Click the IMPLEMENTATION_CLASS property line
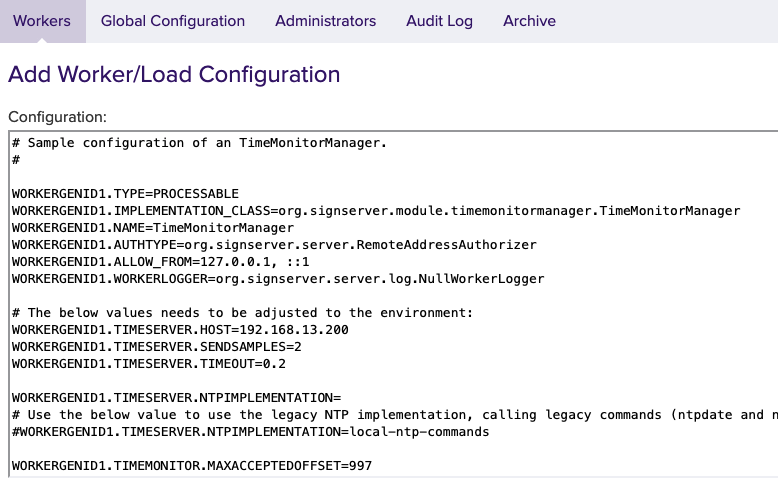This screenshot has width=778, height=497. pos(375,211)
